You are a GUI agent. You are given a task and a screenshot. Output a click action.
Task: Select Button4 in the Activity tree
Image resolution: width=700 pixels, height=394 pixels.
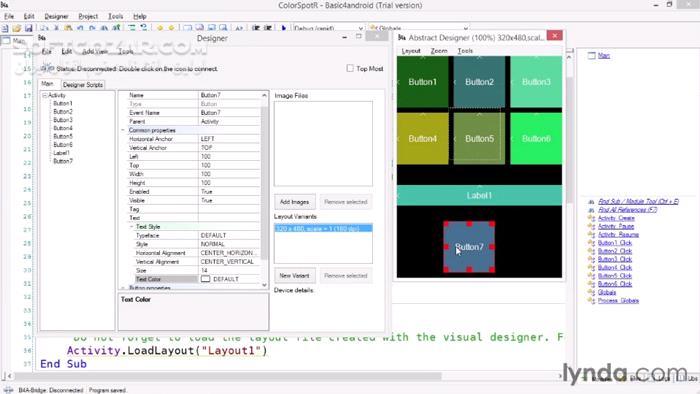coord(63,128)
